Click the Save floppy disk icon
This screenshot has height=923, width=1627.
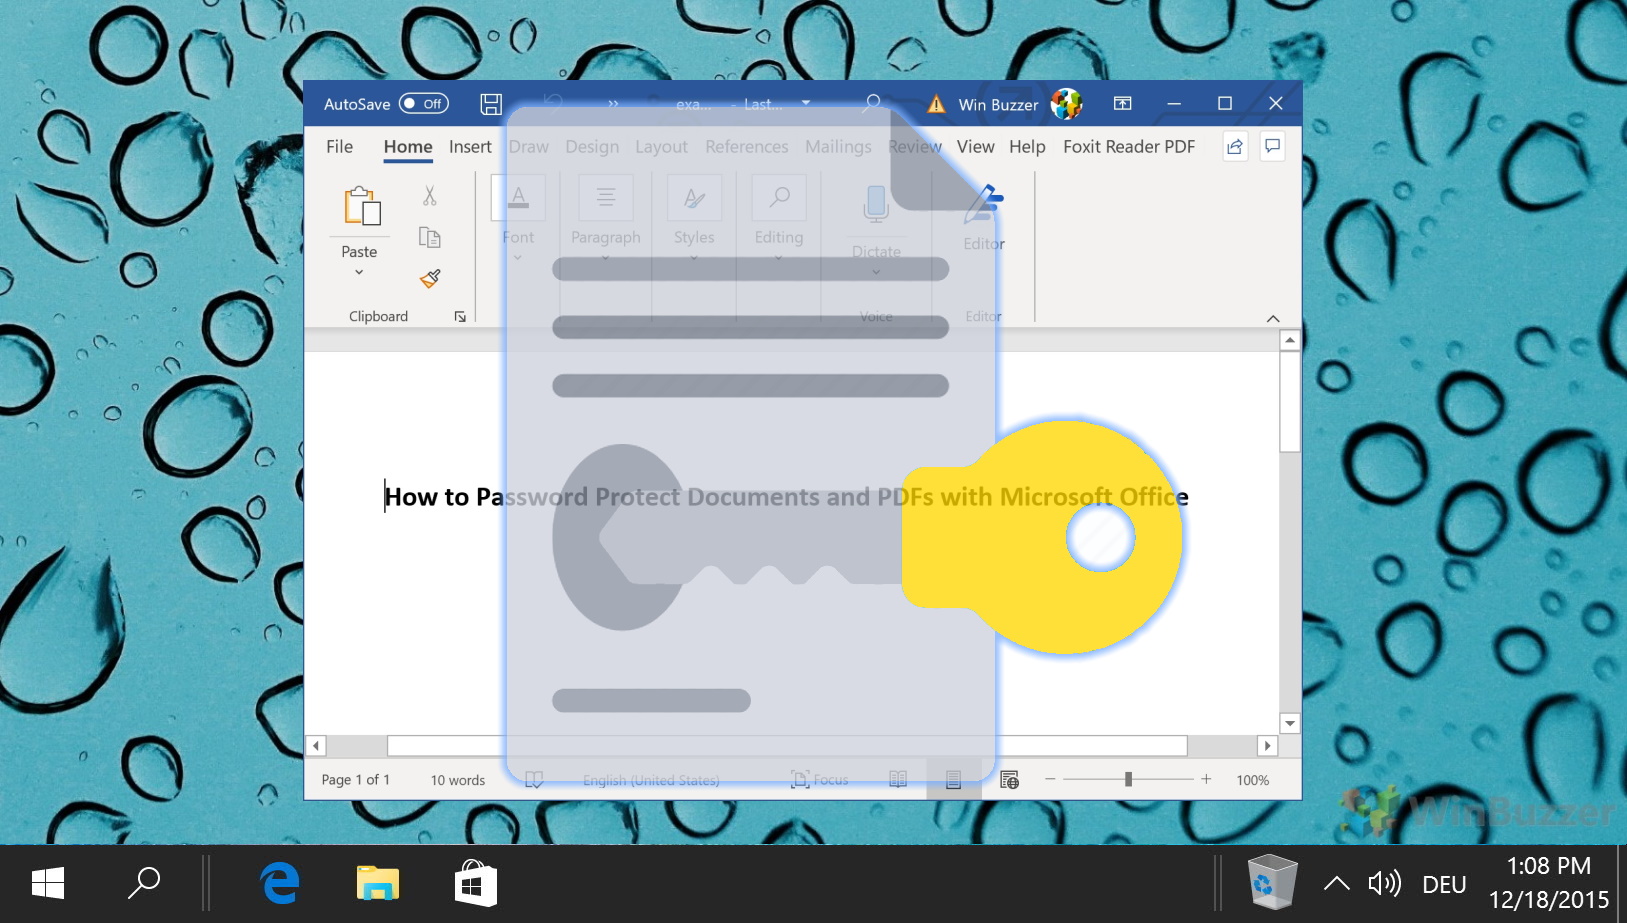point(491,104)
